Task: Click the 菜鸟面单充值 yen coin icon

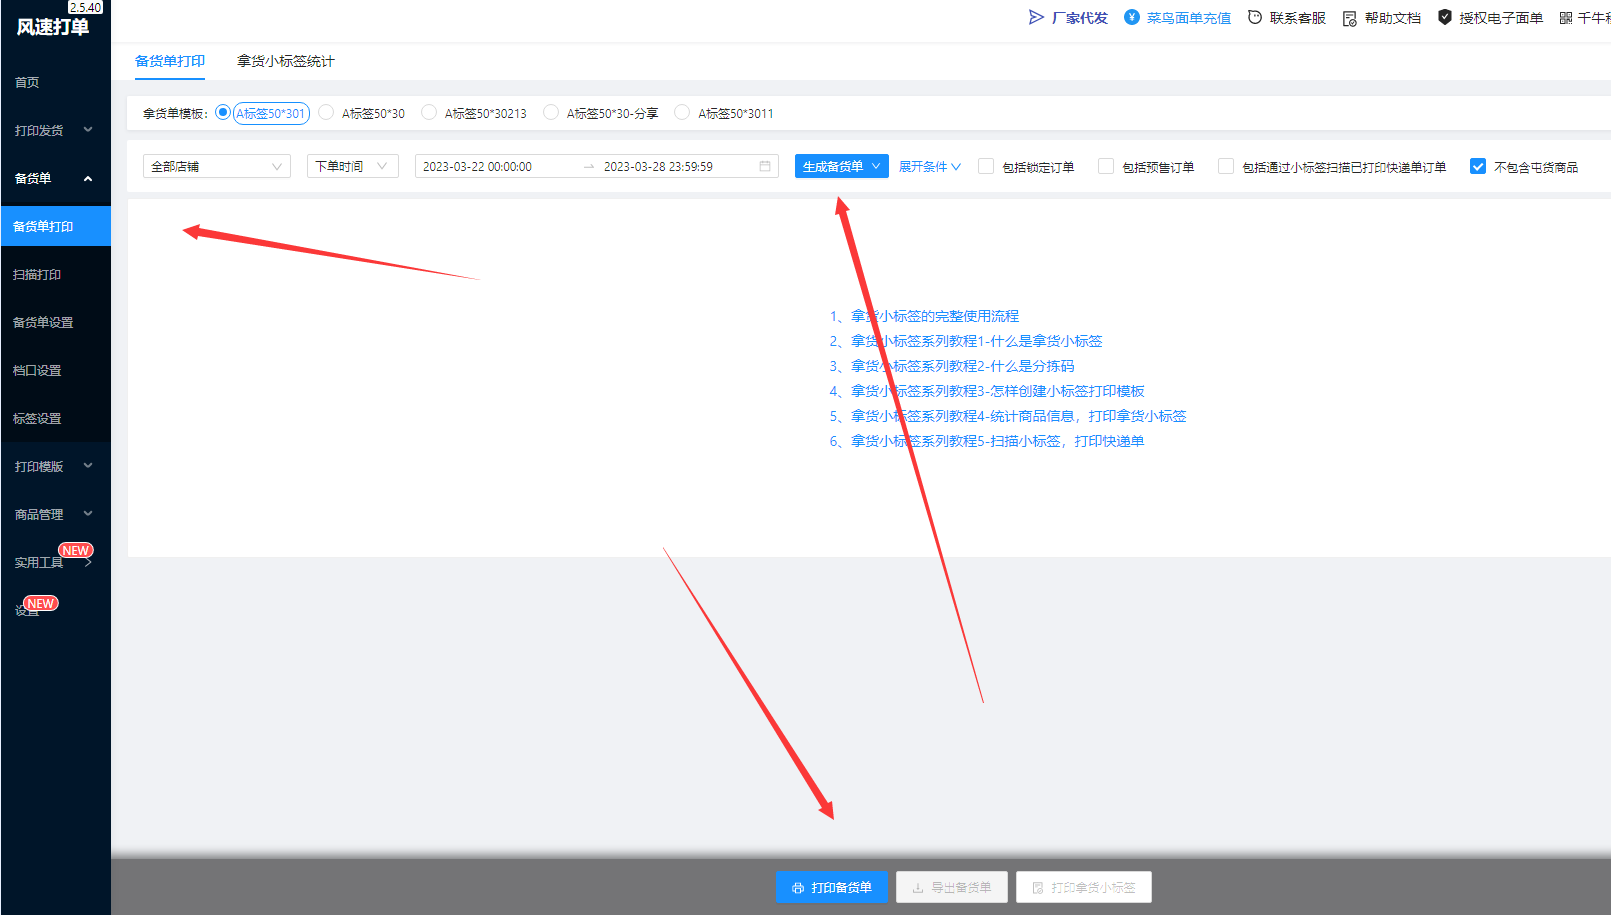Action: click(1132, 17)
